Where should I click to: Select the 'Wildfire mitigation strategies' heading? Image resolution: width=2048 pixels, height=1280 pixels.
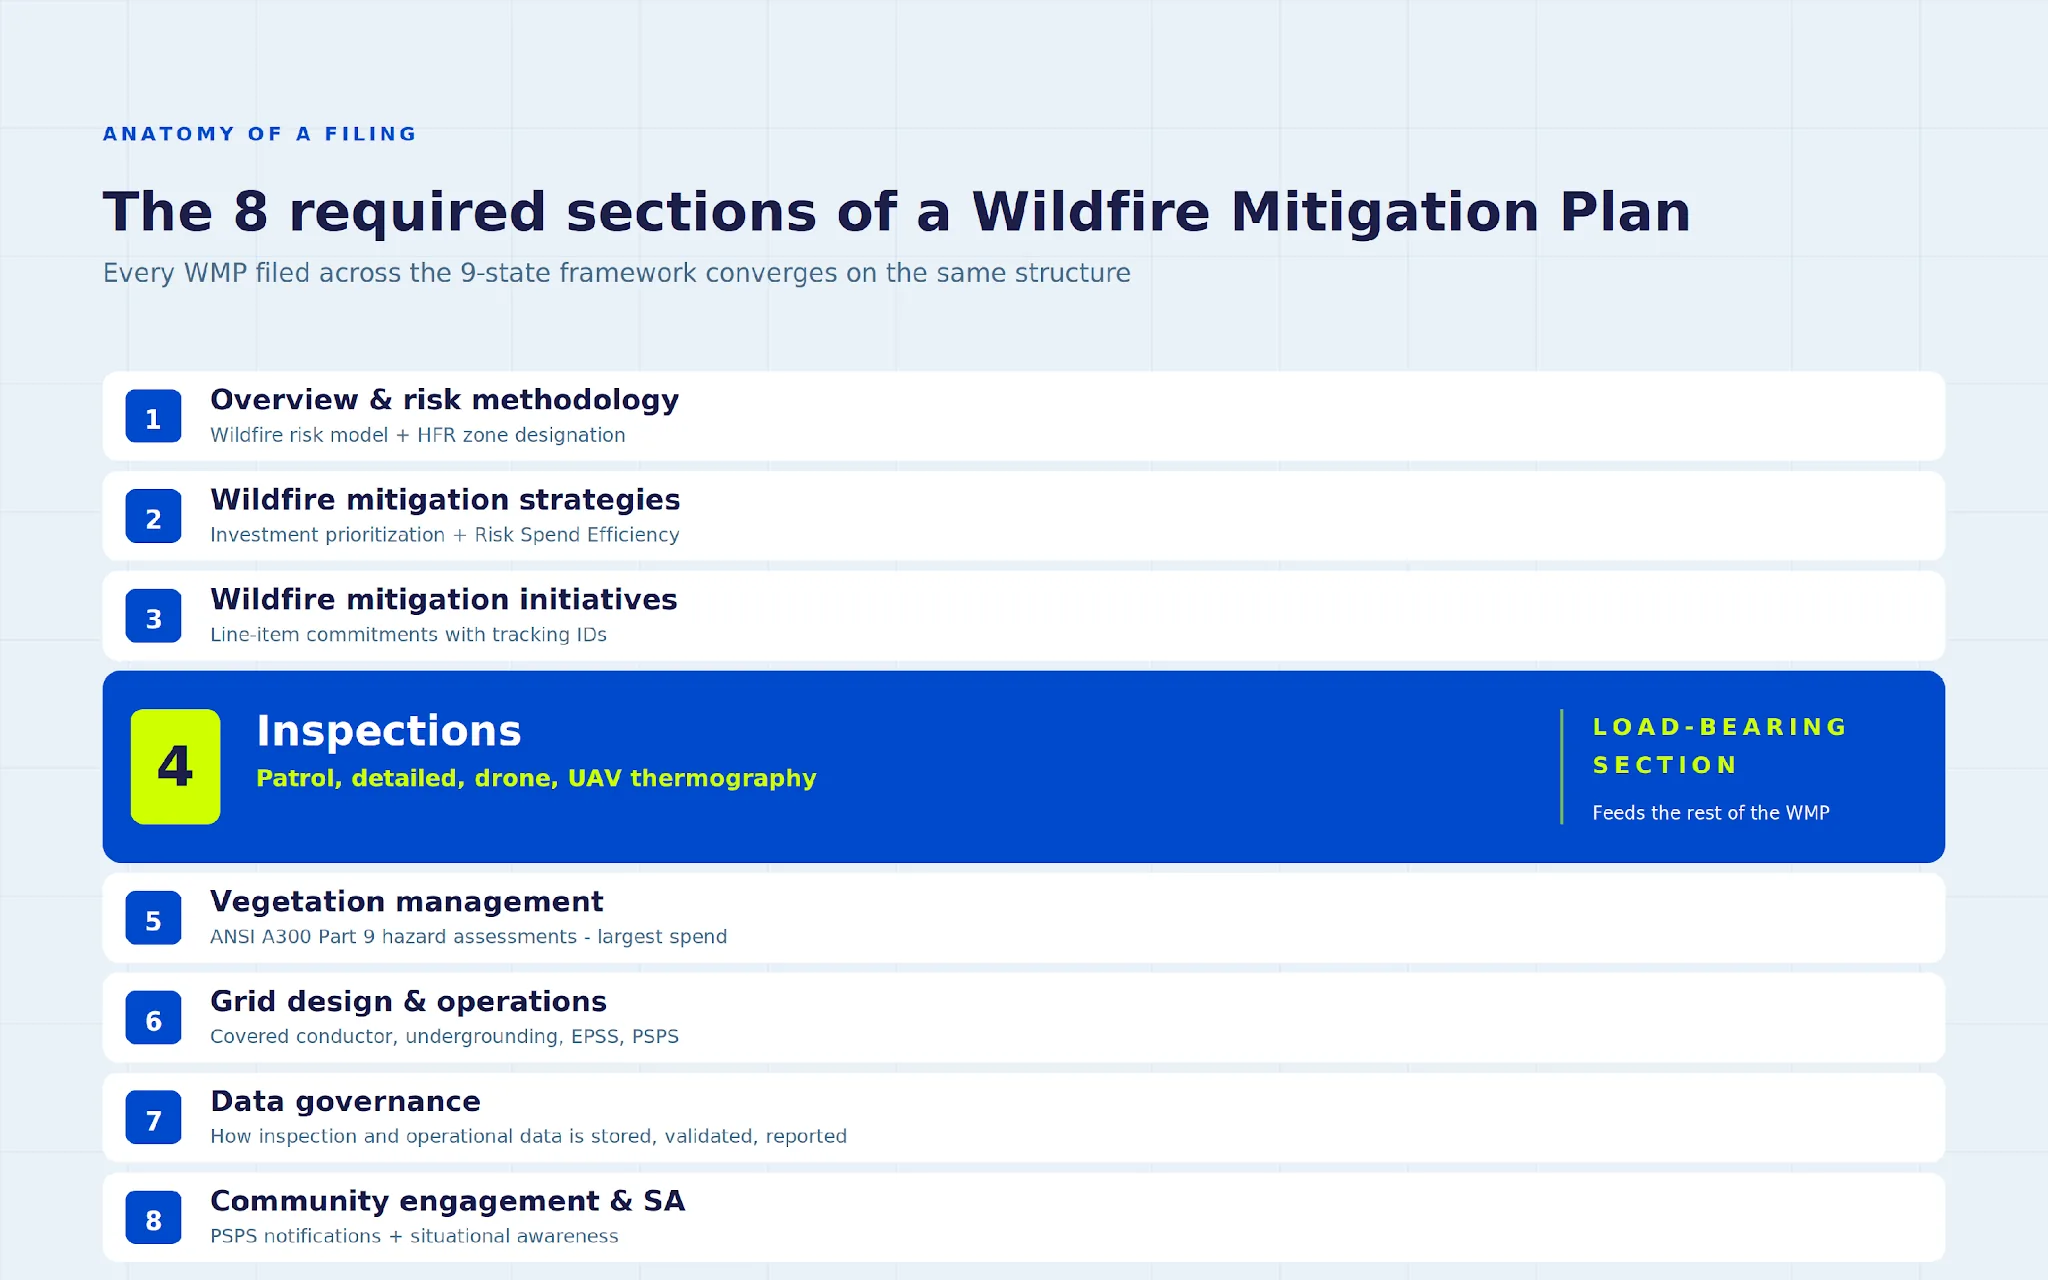(x=445, y=499)
